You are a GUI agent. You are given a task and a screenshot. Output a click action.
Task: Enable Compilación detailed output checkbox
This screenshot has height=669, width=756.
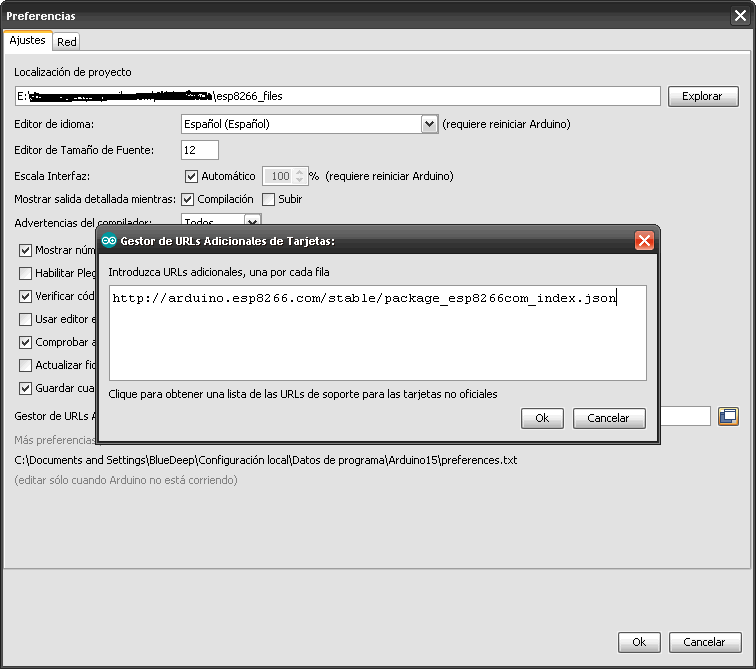point(188,199)
